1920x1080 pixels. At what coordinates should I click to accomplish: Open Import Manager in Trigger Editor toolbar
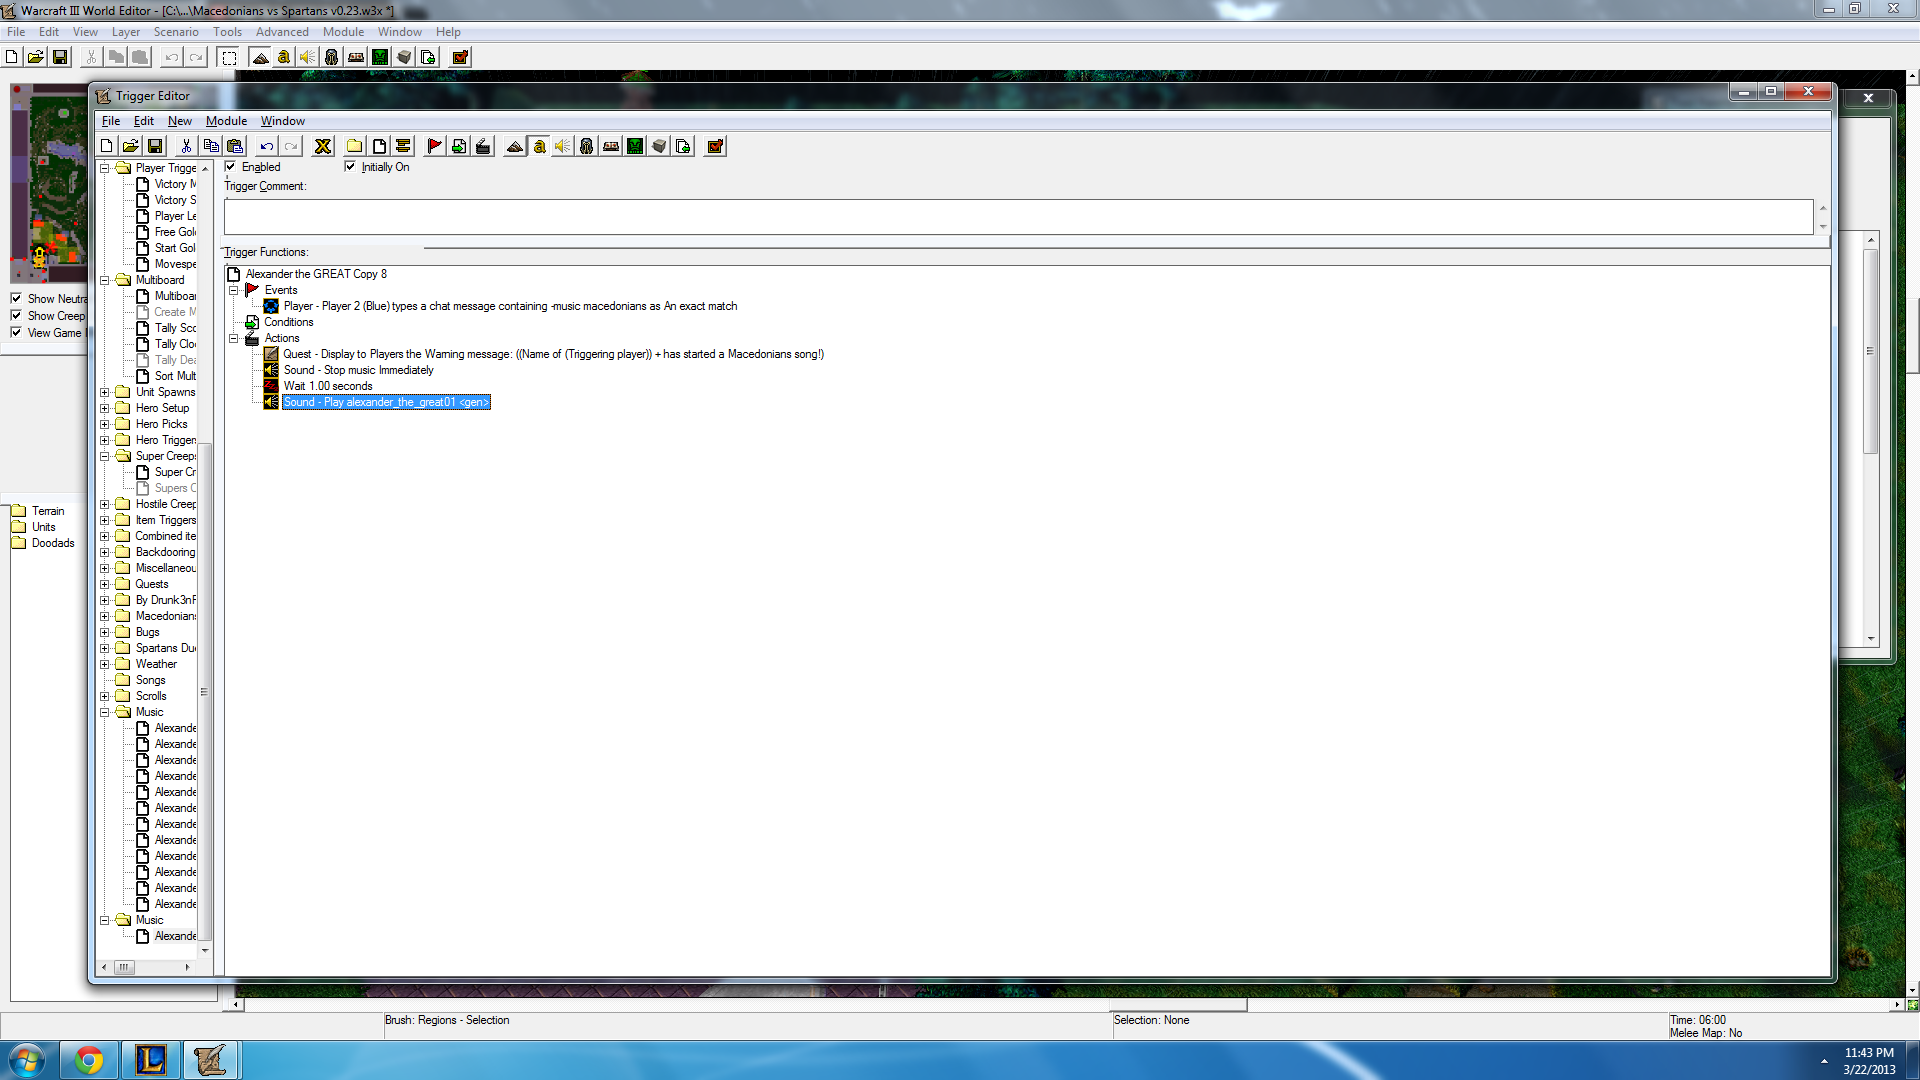click(x=683, y=147)
